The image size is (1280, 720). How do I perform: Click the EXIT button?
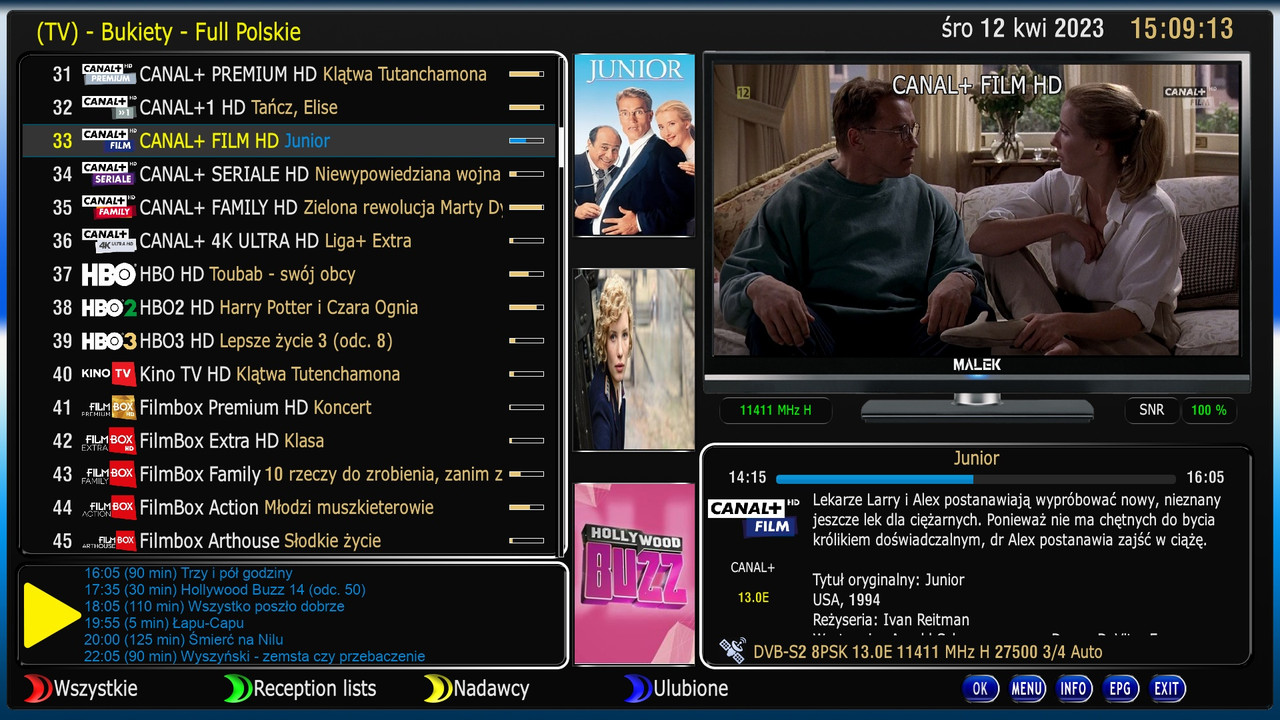pyautogui.click(x=1167, y=688)
